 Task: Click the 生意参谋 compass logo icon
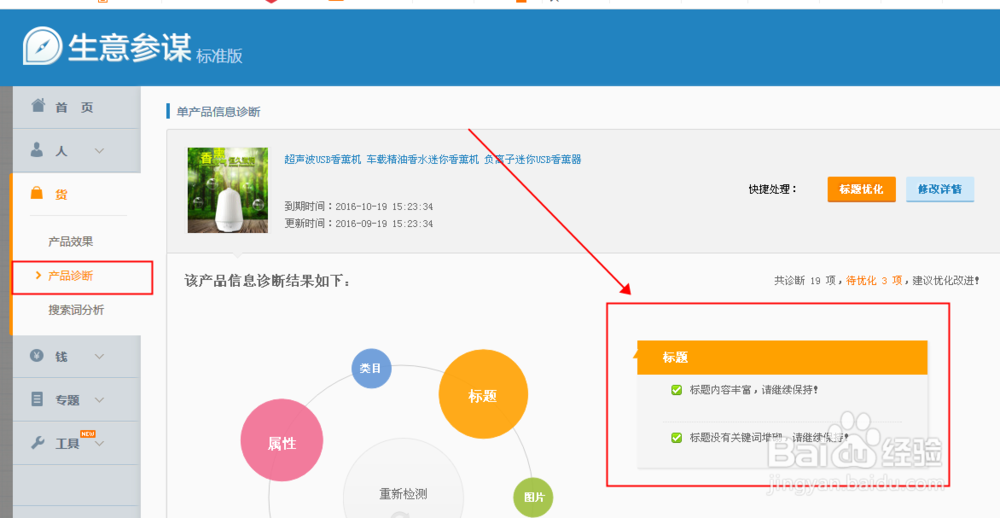click(42, 46)
